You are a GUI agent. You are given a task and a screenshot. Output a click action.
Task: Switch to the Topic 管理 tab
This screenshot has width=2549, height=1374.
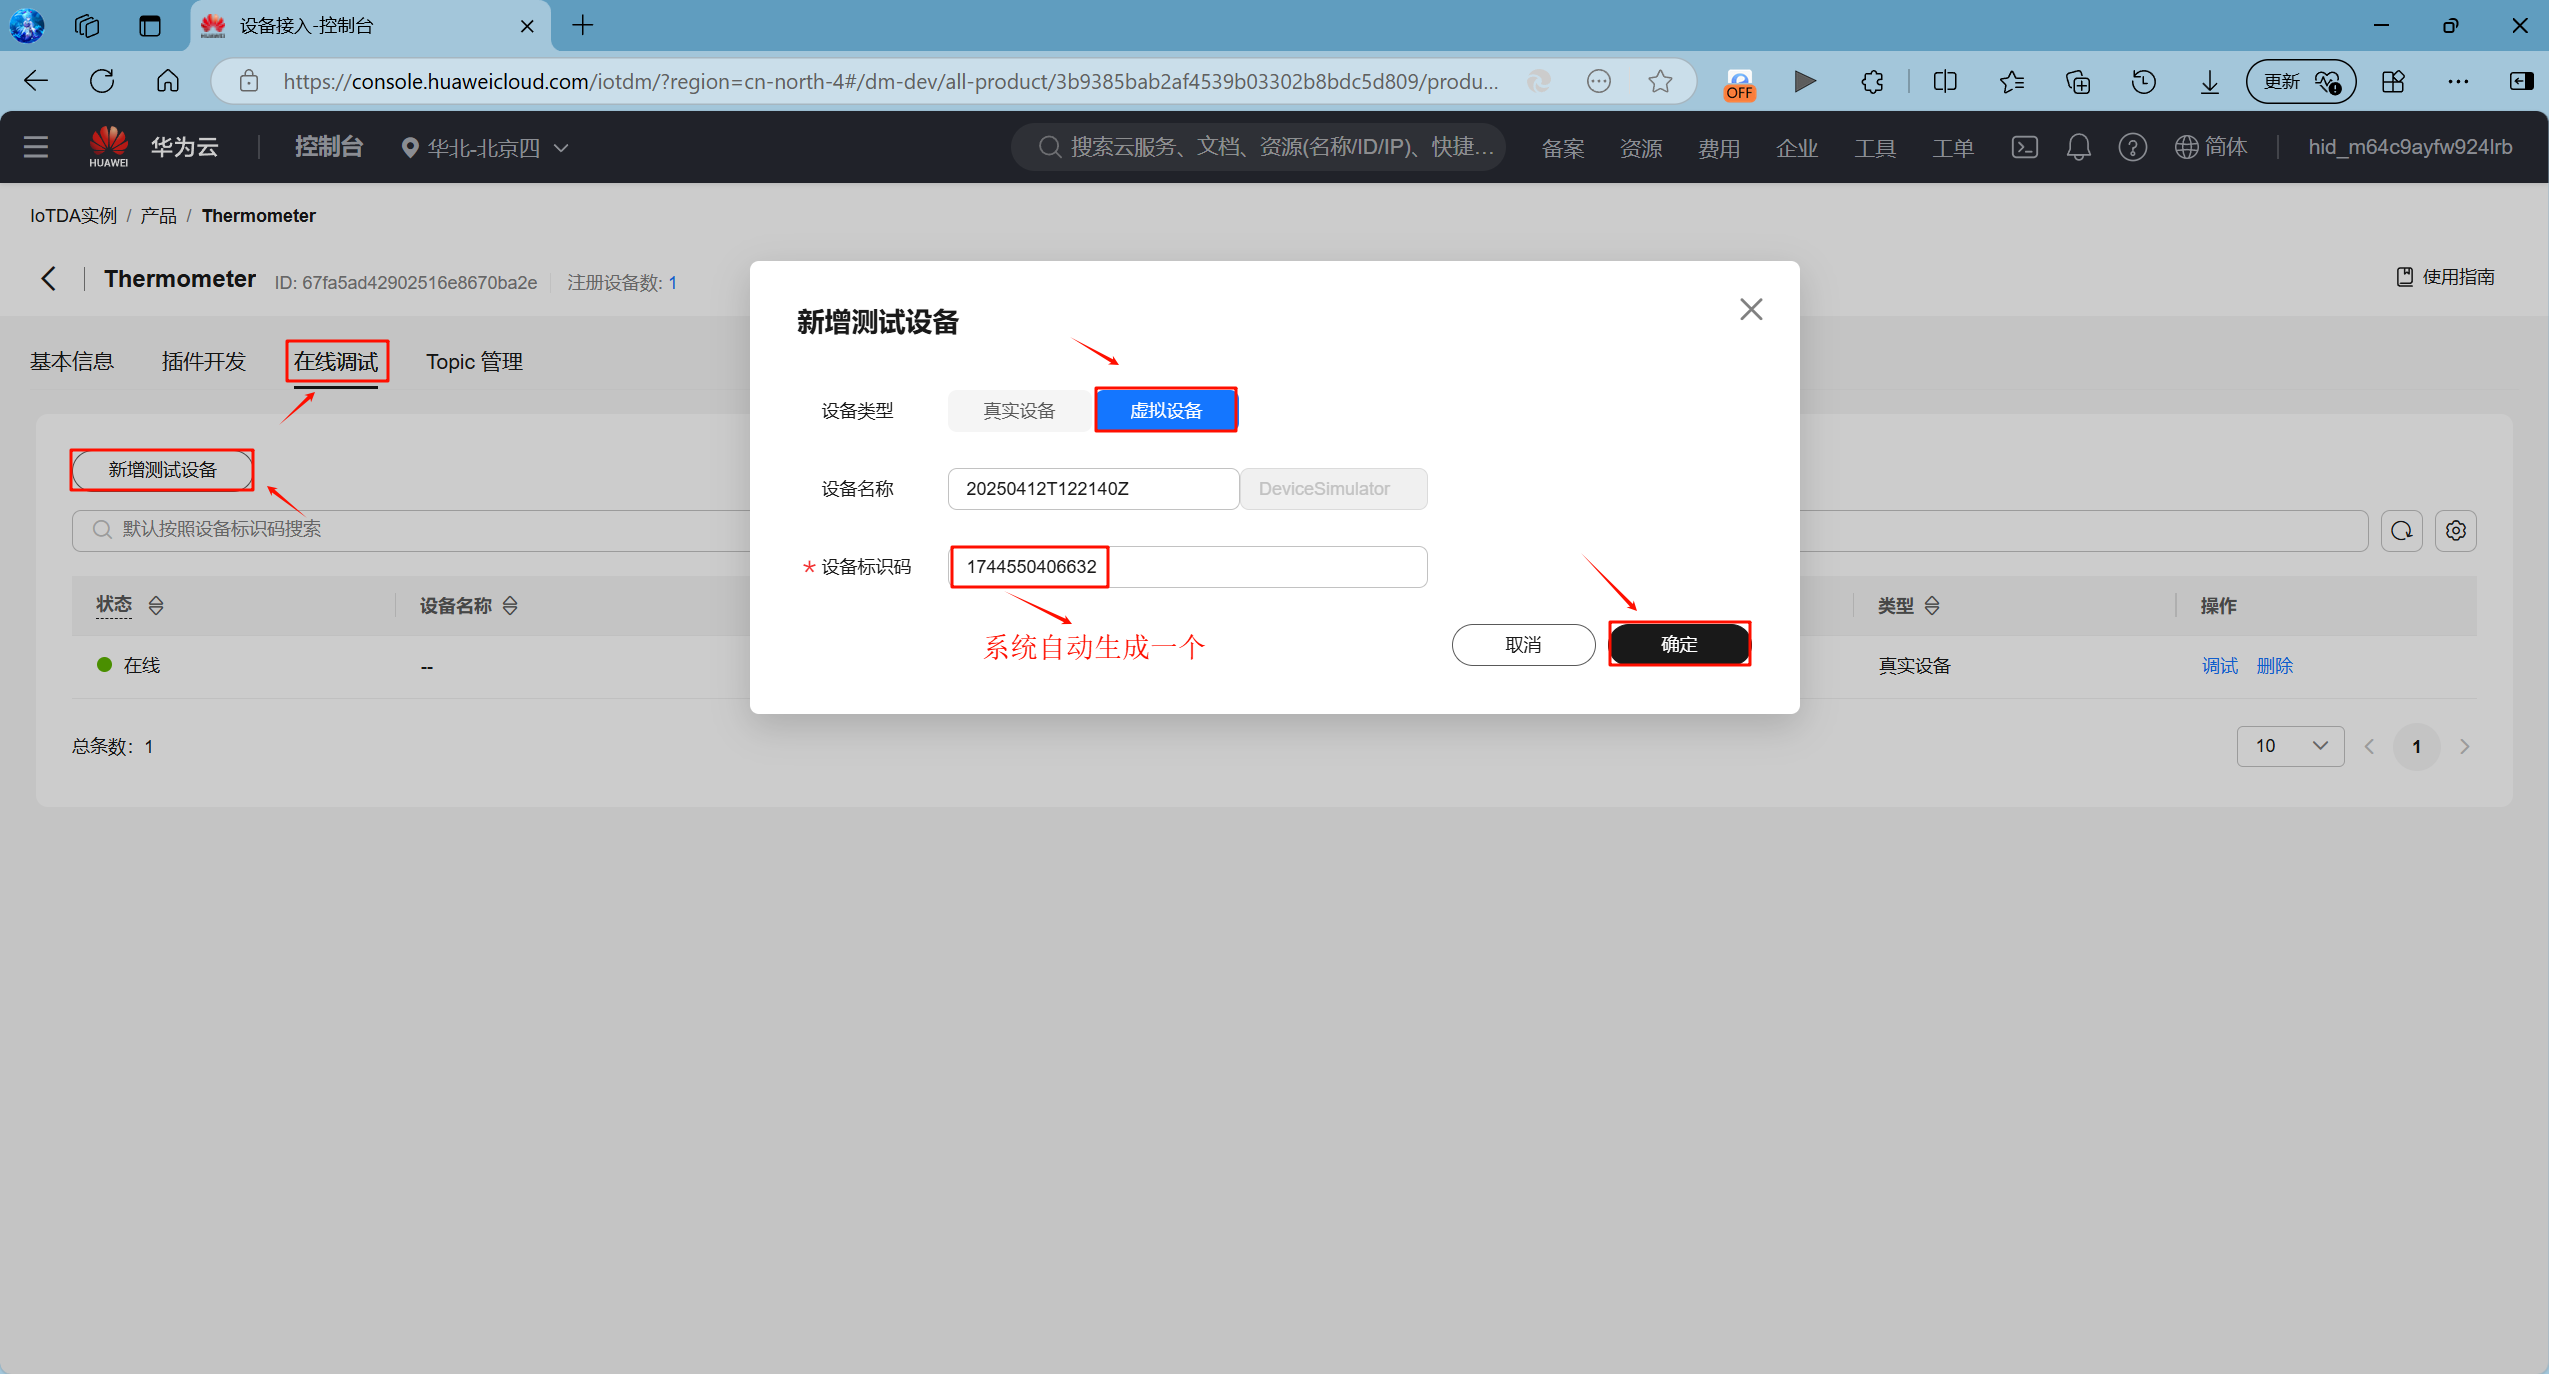[473, 361]
